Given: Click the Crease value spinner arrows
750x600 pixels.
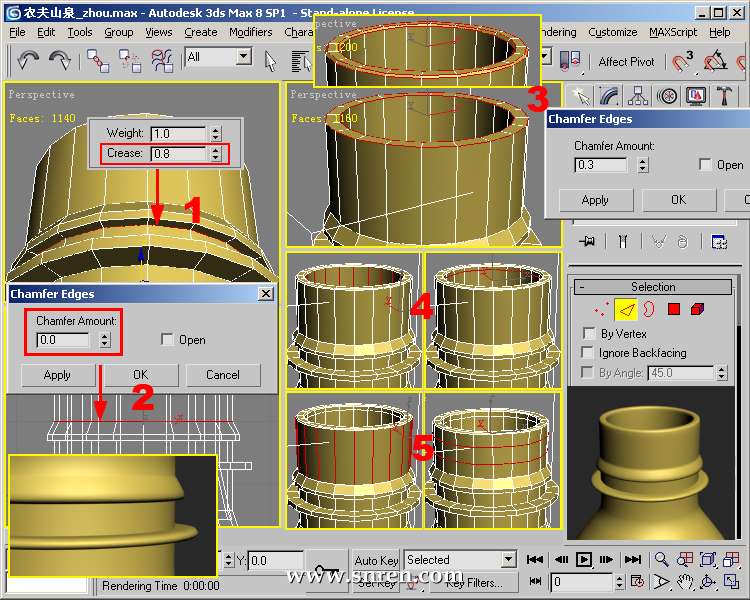Looking at the screenshot, I should click(216, 154).
